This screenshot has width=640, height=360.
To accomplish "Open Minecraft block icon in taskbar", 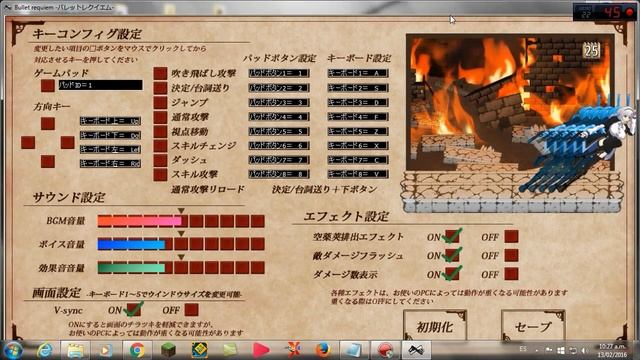I will click(x=168, y=350).
